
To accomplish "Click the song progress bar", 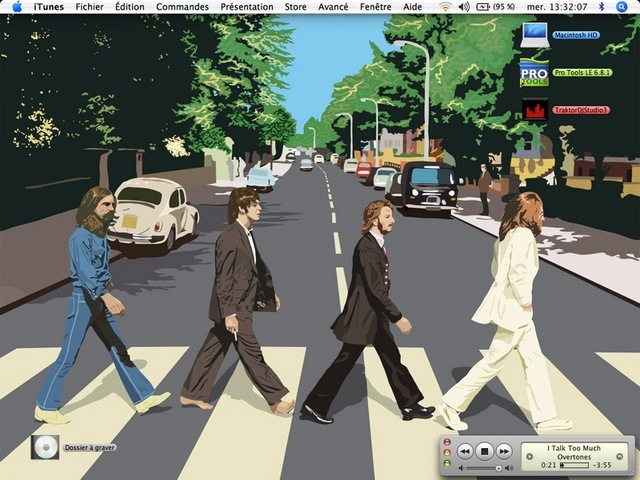I will click(x=574, y=465).
